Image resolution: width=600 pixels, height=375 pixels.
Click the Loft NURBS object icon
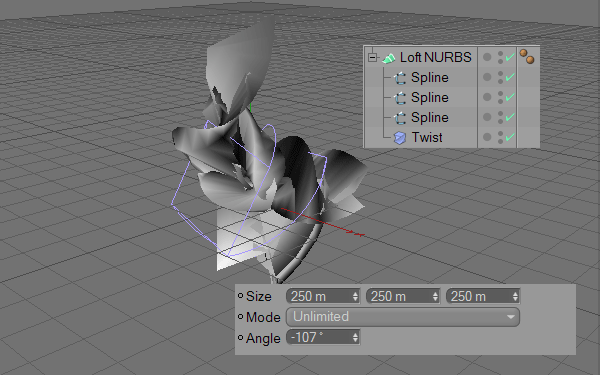(389, 58)
